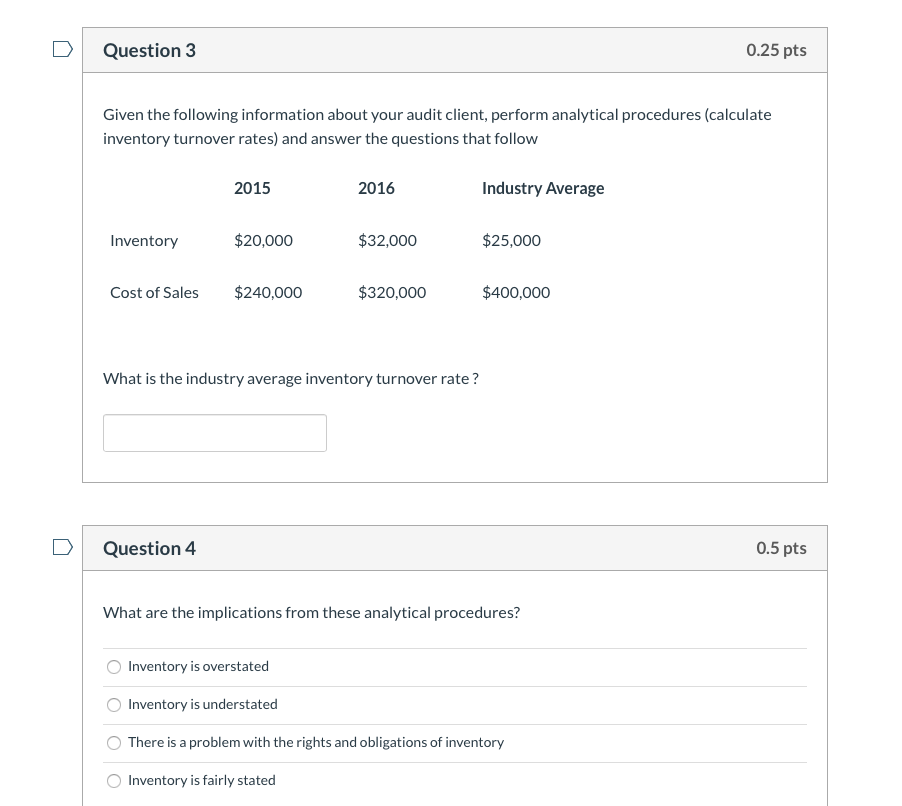Select 'Inventory is overstated'
Image resolution: width=902 pixels, height=806 pixels.
pos(114,667)
